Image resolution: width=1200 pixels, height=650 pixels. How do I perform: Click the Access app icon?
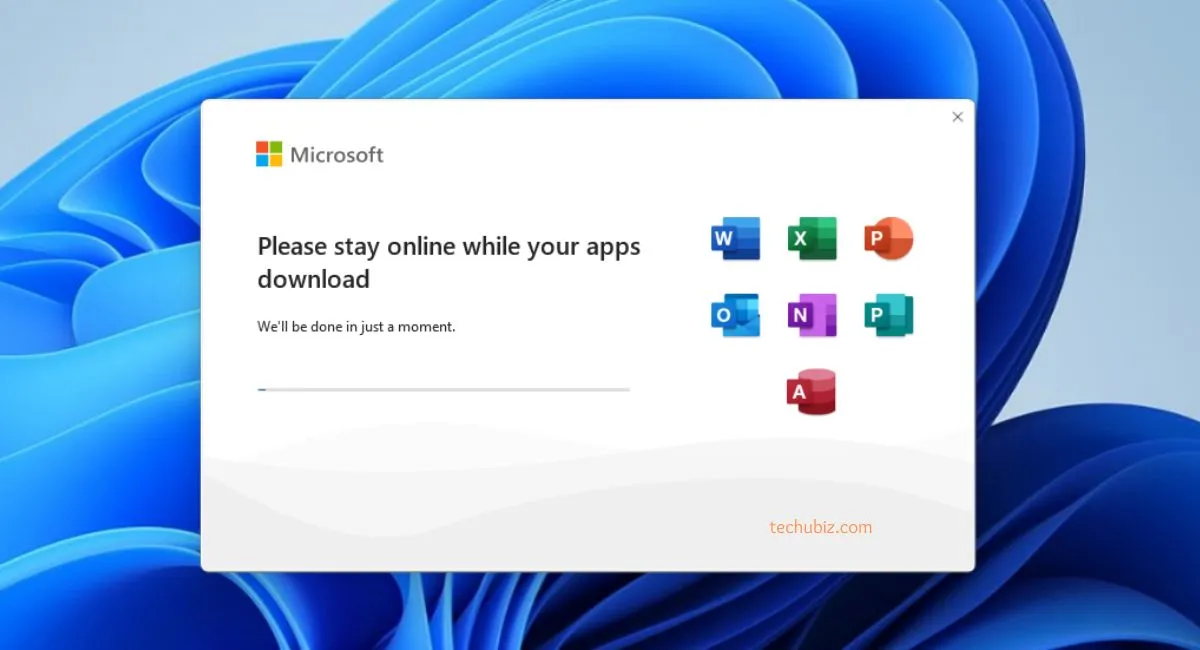click(811, 392)
